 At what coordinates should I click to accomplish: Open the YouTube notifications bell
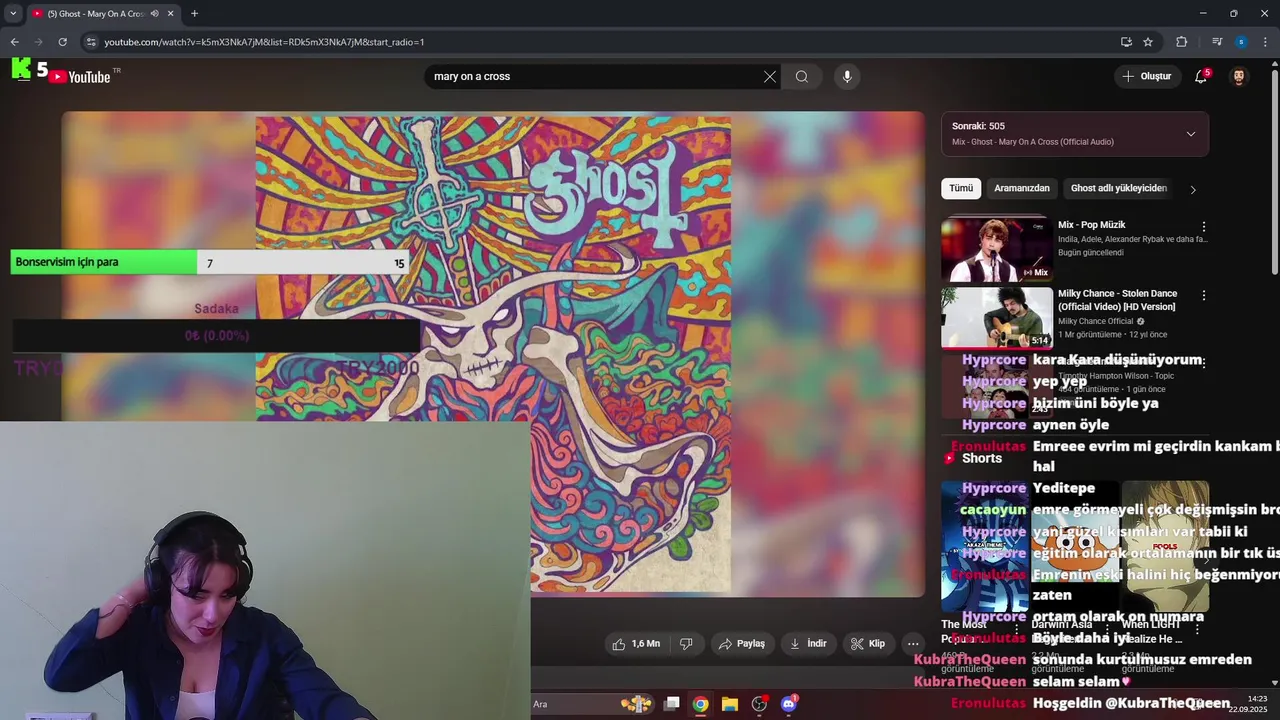(x=1201, y=76)
